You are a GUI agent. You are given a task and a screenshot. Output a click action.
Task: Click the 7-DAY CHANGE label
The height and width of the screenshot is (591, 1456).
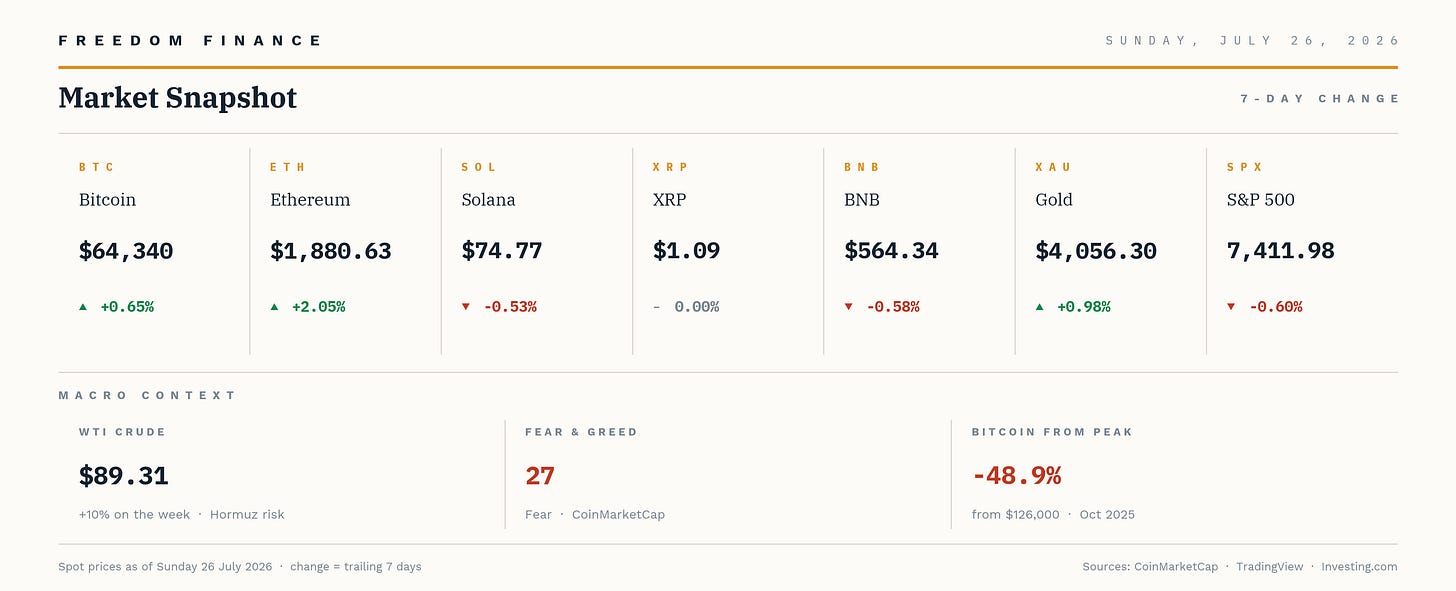[1320, 98]
